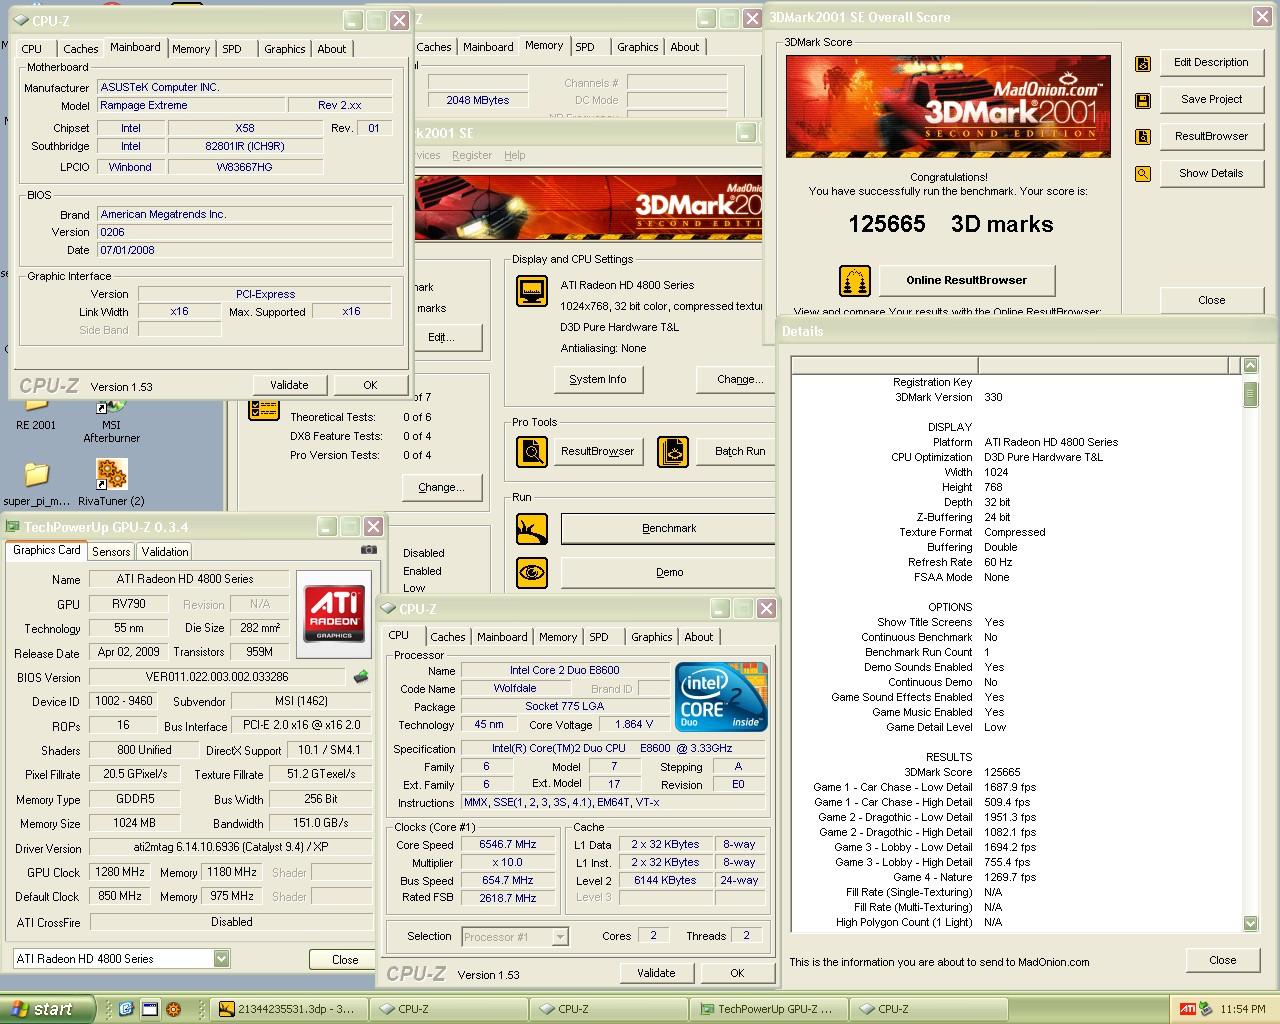Click the Pro Tools ResultBrowser magnifier icon
Screen dimensions: 1280x1024
[532, 452]
